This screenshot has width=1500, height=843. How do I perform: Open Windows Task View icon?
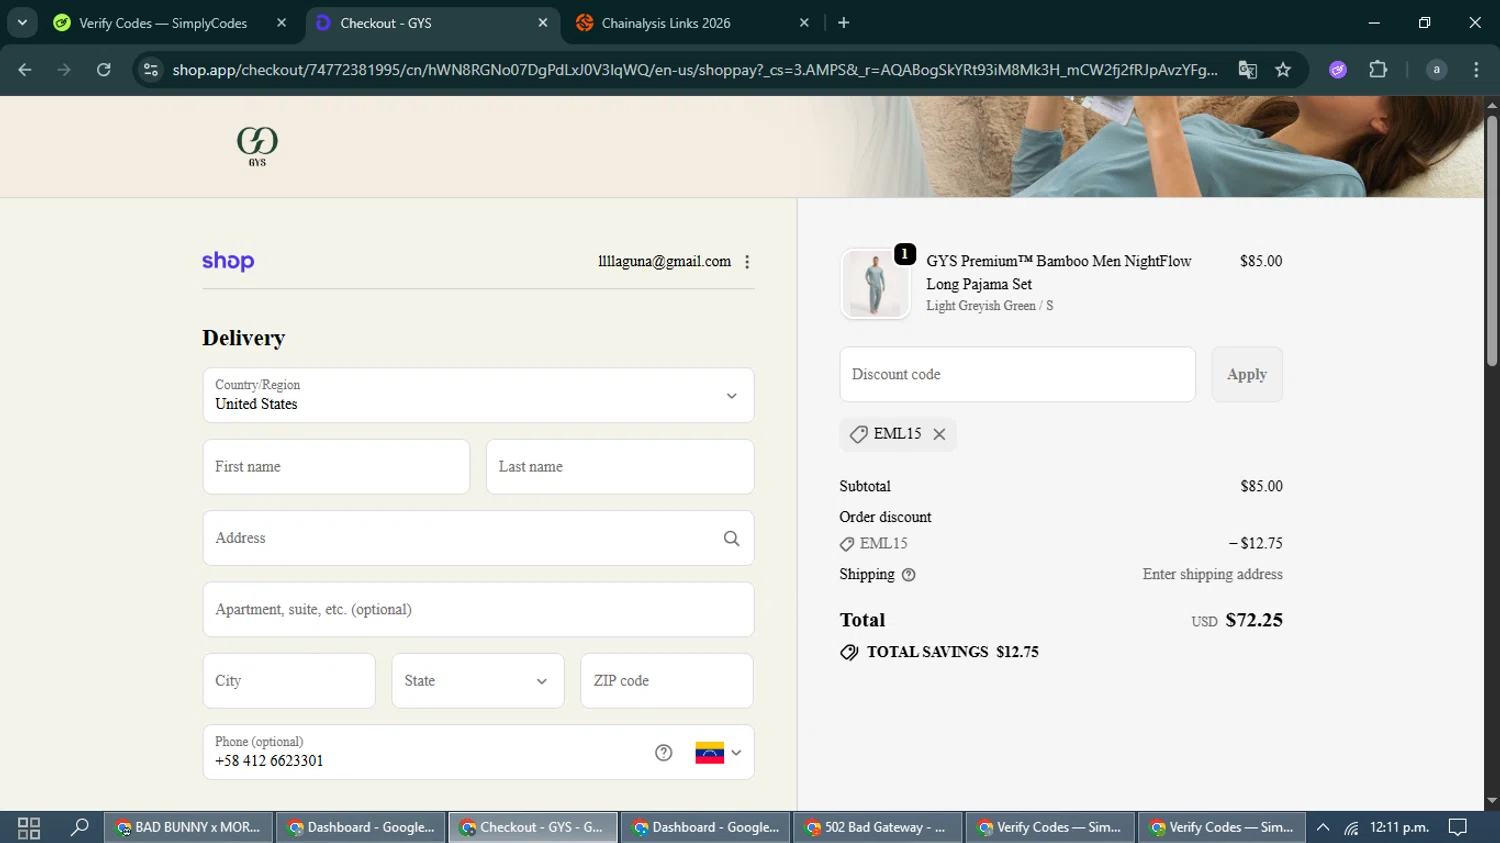pos(29,828)
